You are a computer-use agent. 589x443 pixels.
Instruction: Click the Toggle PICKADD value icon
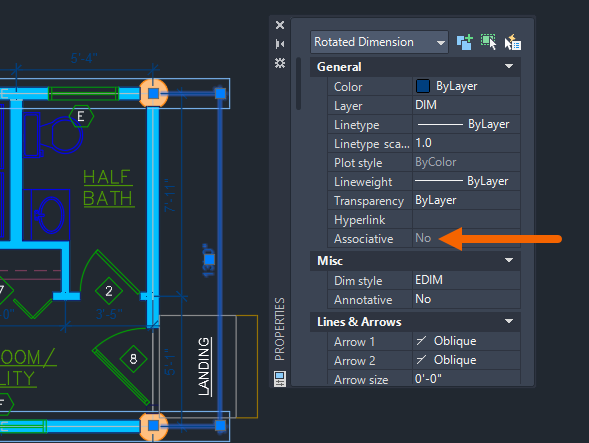pyautogui.click(x=465, y=42)
